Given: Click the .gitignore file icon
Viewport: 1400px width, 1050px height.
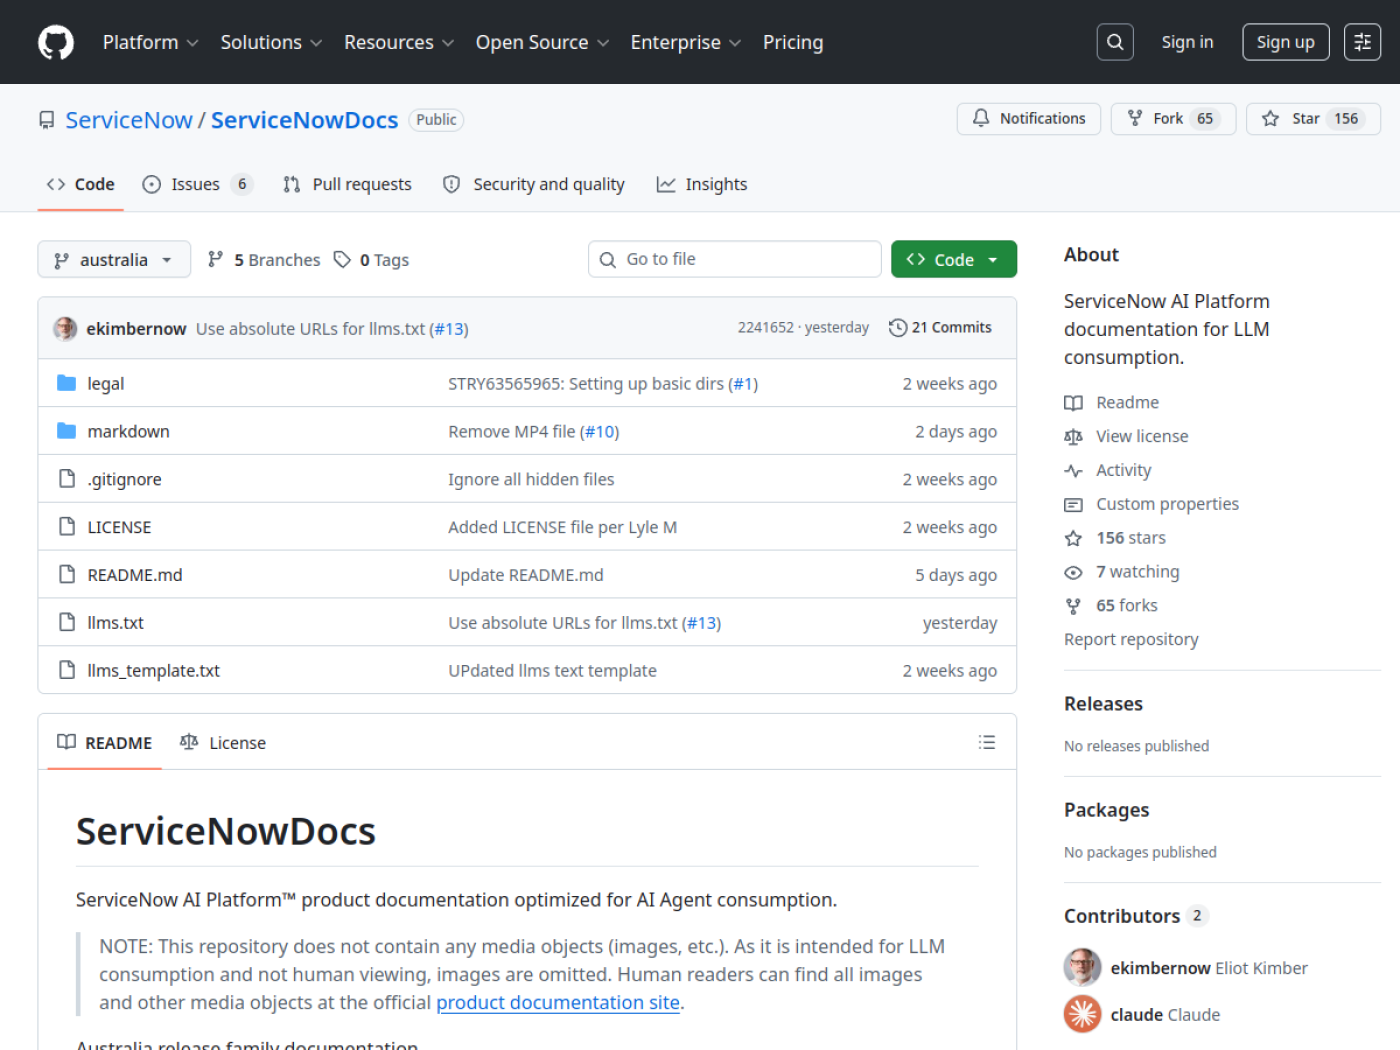Looking at the screenshot, I should (67, 479).
